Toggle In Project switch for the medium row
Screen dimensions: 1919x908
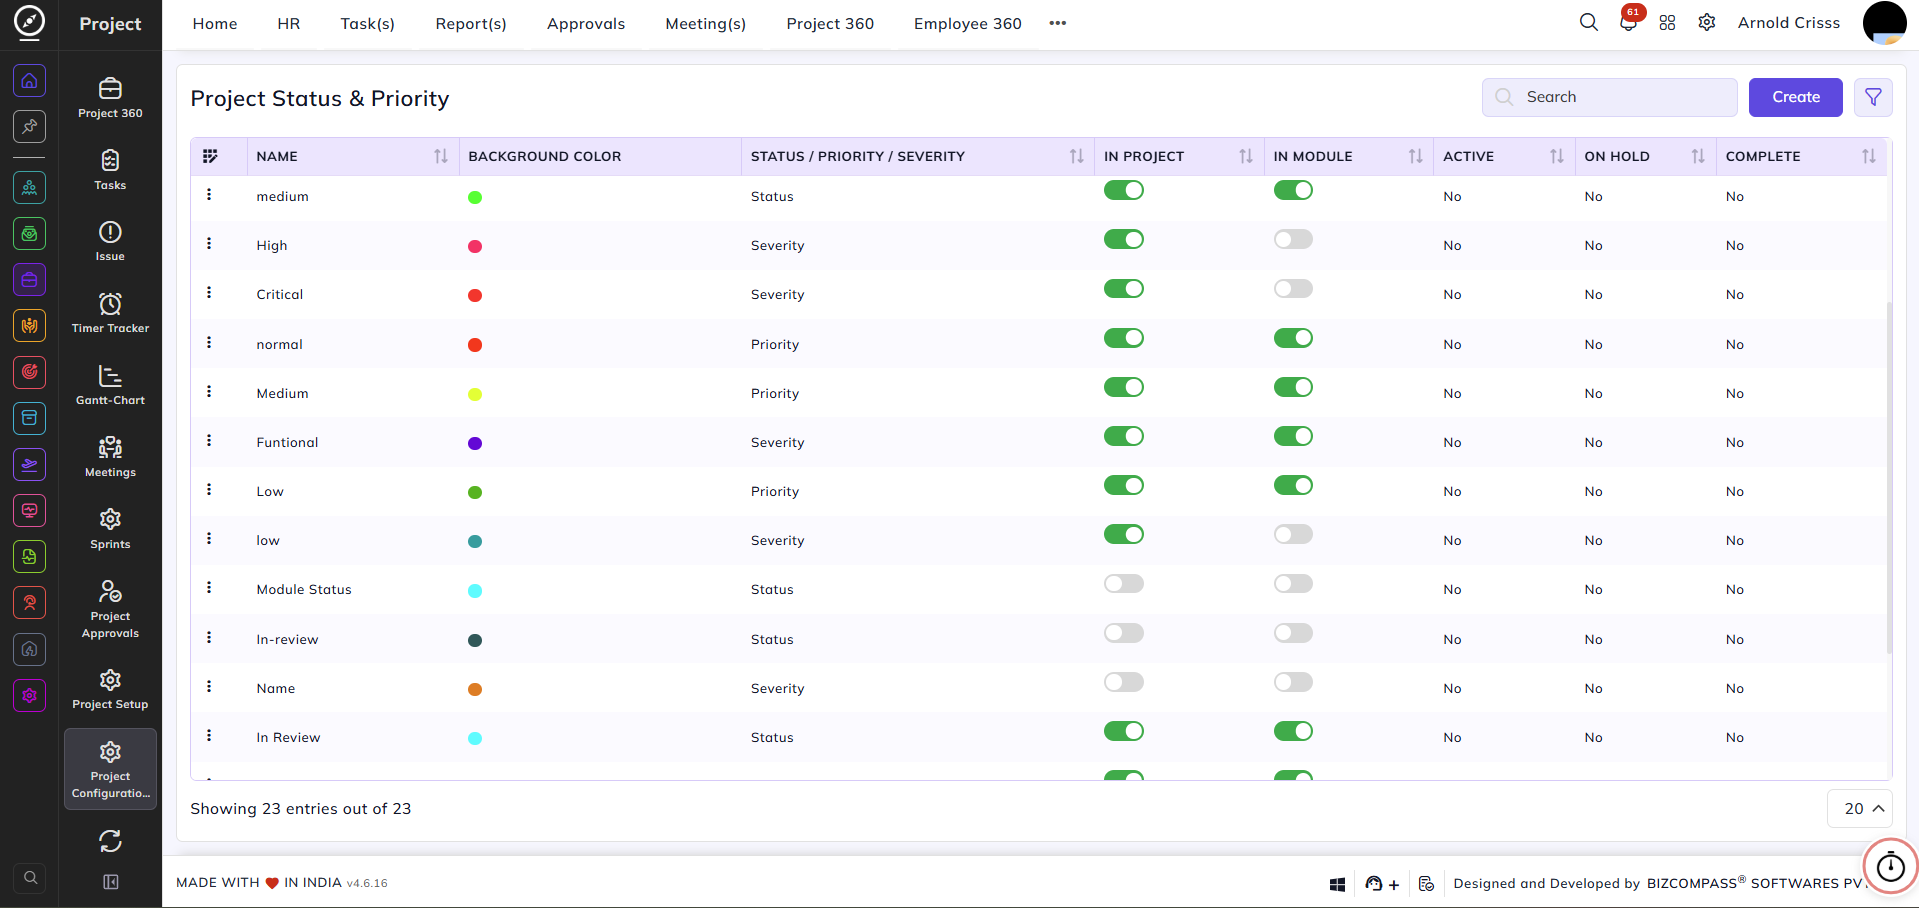1123,190
